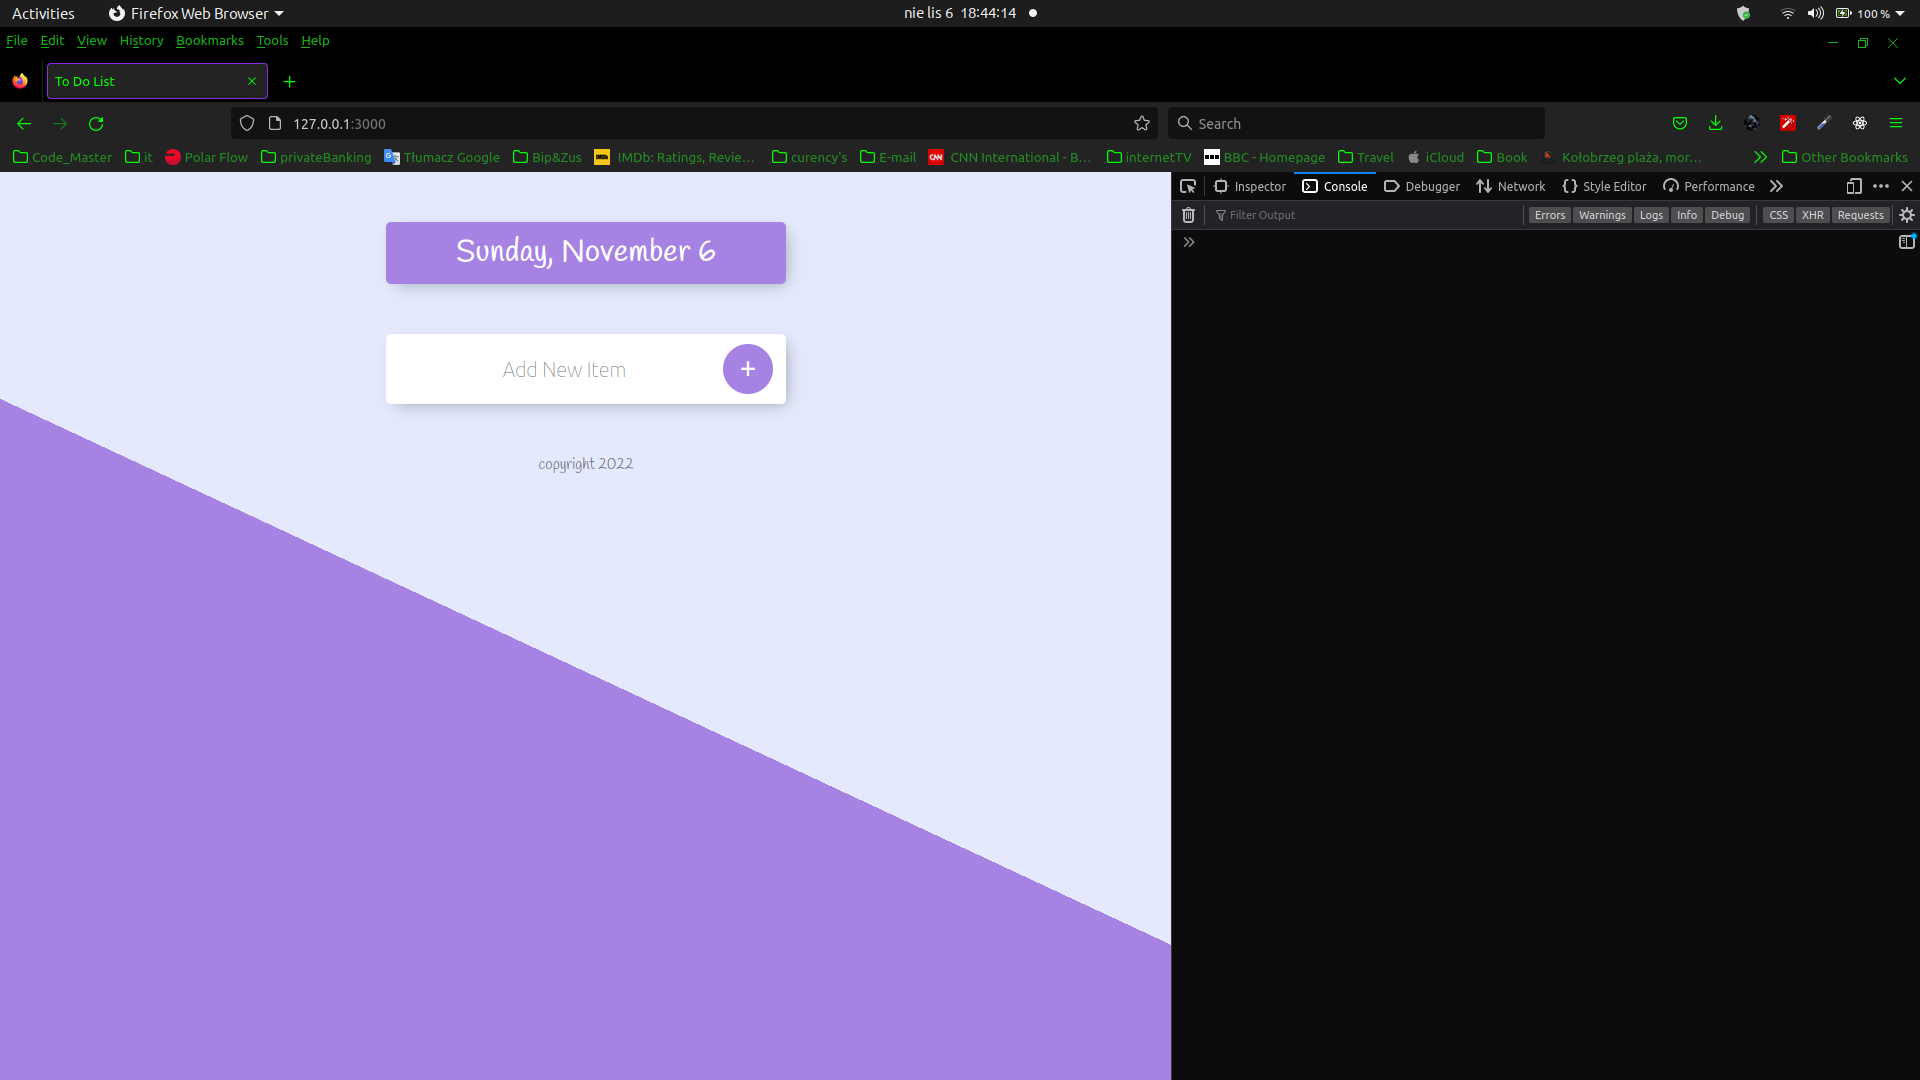
Task: Click the bookmark this page star icon
Action: (x=1142, y=123)
